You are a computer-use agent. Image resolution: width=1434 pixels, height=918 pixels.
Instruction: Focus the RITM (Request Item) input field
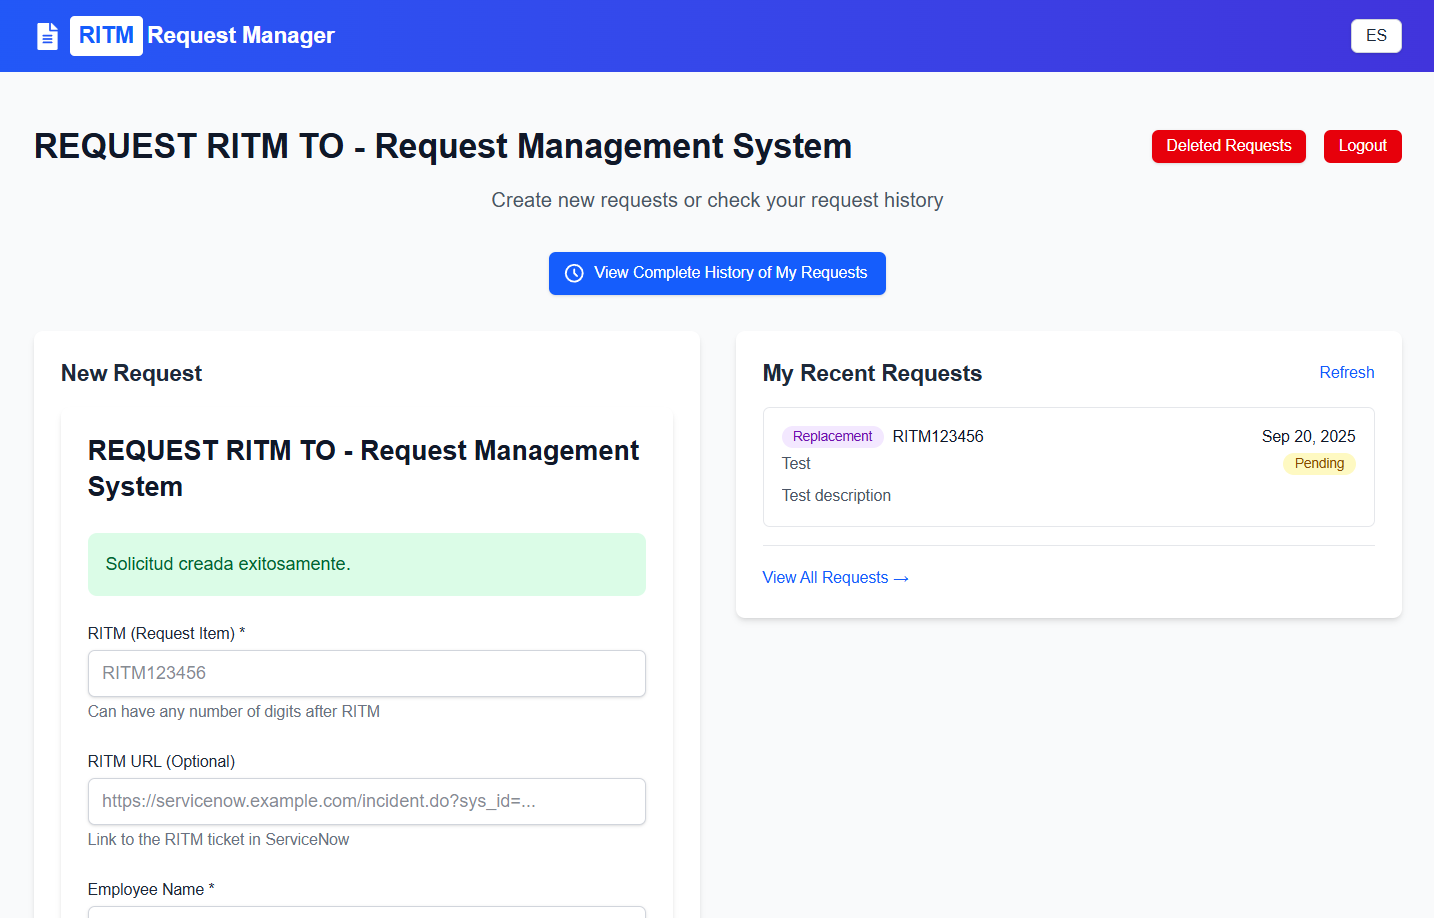[367, 673]
